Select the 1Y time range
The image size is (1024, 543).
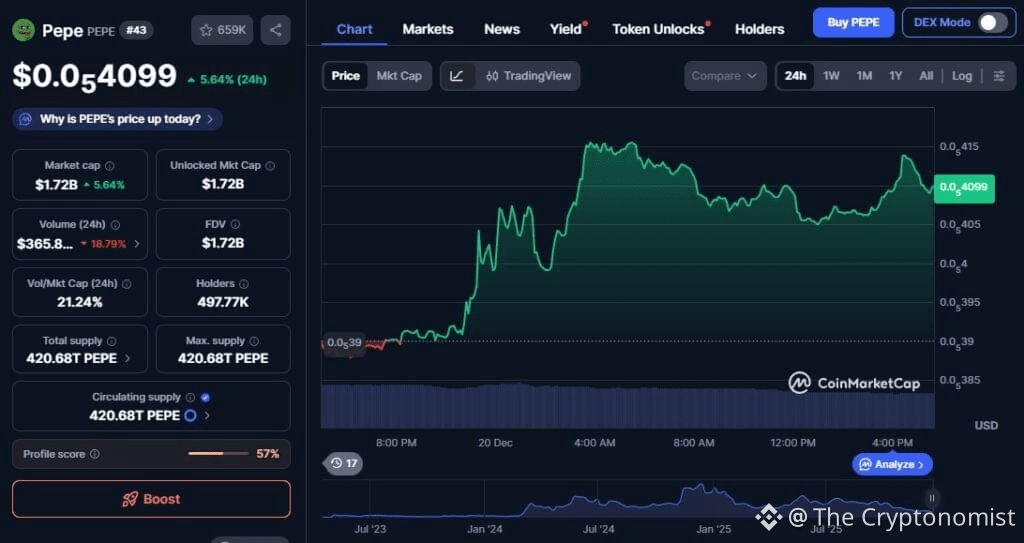click(x=895, y=76)
